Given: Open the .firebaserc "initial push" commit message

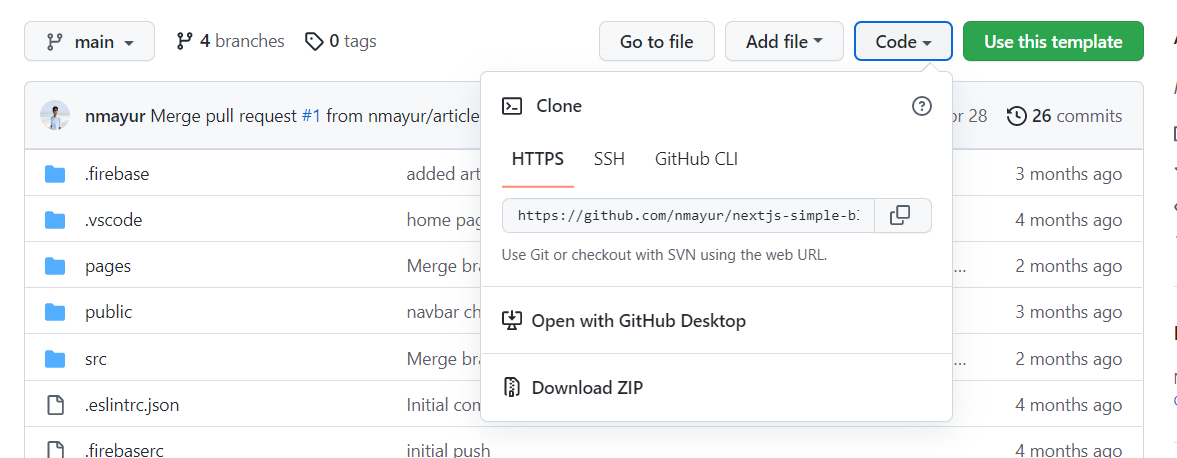Looking at the screenshot, I should click(x=448, y=450).
